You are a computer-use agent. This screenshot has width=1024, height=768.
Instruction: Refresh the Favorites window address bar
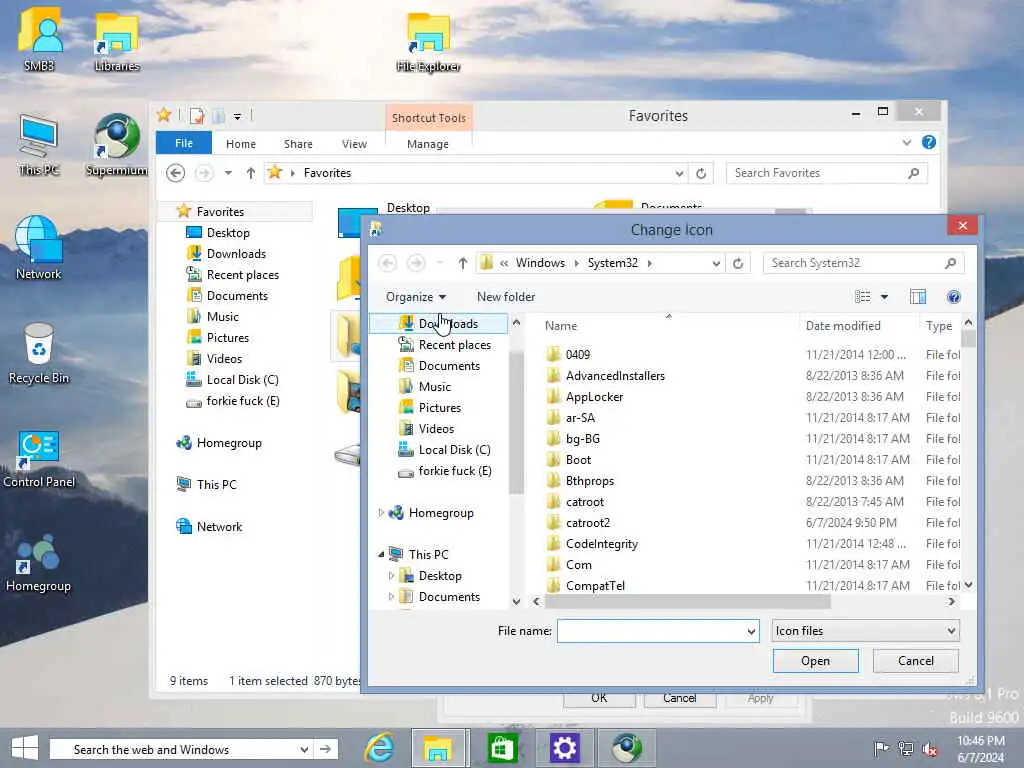point(701,173)
